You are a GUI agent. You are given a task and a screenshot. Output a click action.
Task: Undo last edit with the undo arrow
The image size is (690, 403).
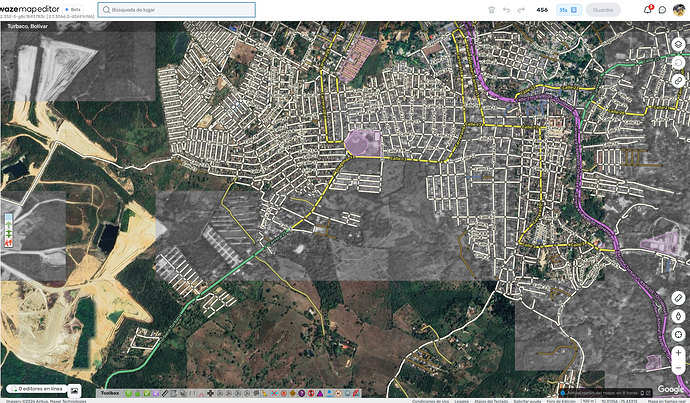point(506,10)
